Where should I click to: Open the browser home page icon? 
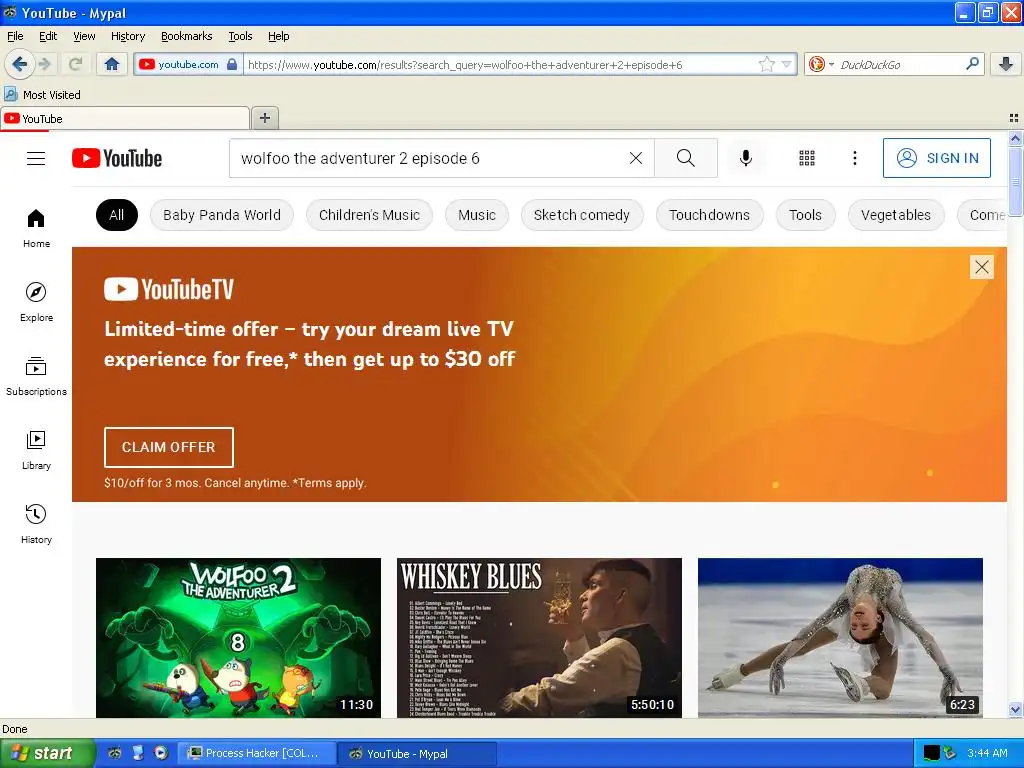[112, 64]
